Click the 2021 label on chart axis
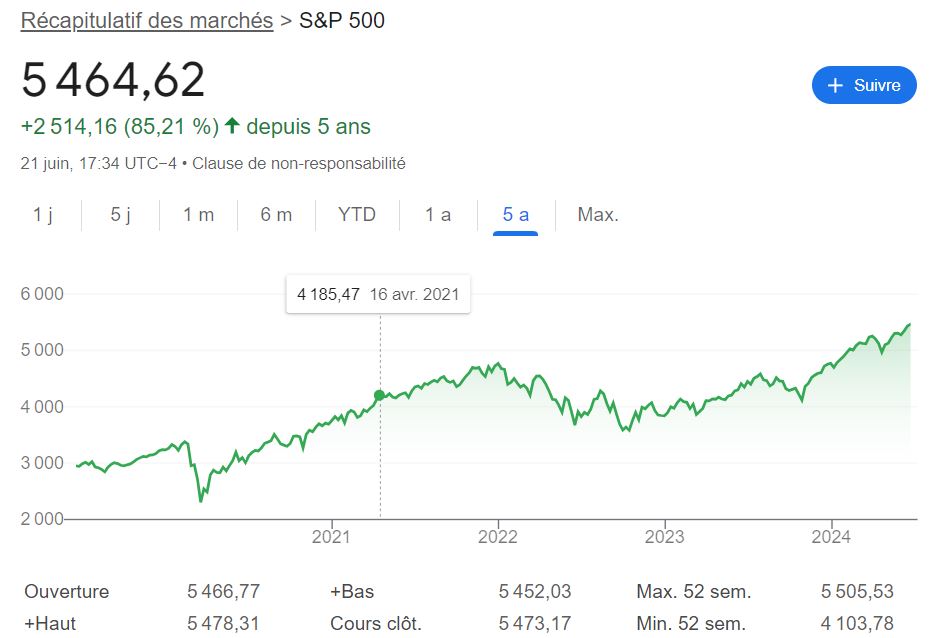The height and width of the screenshot is (638, 950). [331, 537]
